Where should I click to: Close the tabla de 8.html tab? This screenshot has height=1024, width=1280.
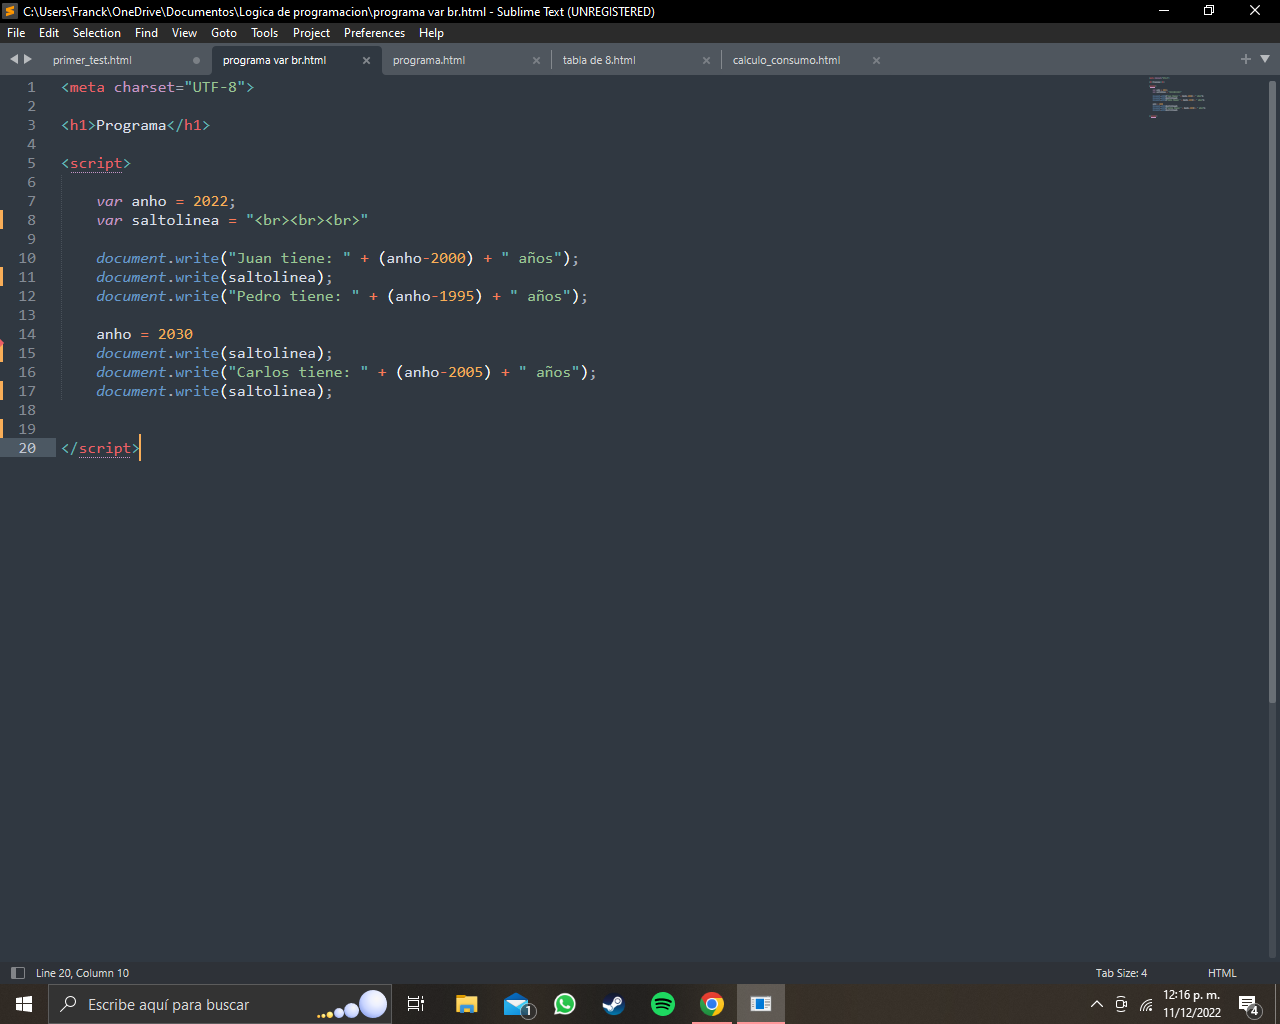706,60
